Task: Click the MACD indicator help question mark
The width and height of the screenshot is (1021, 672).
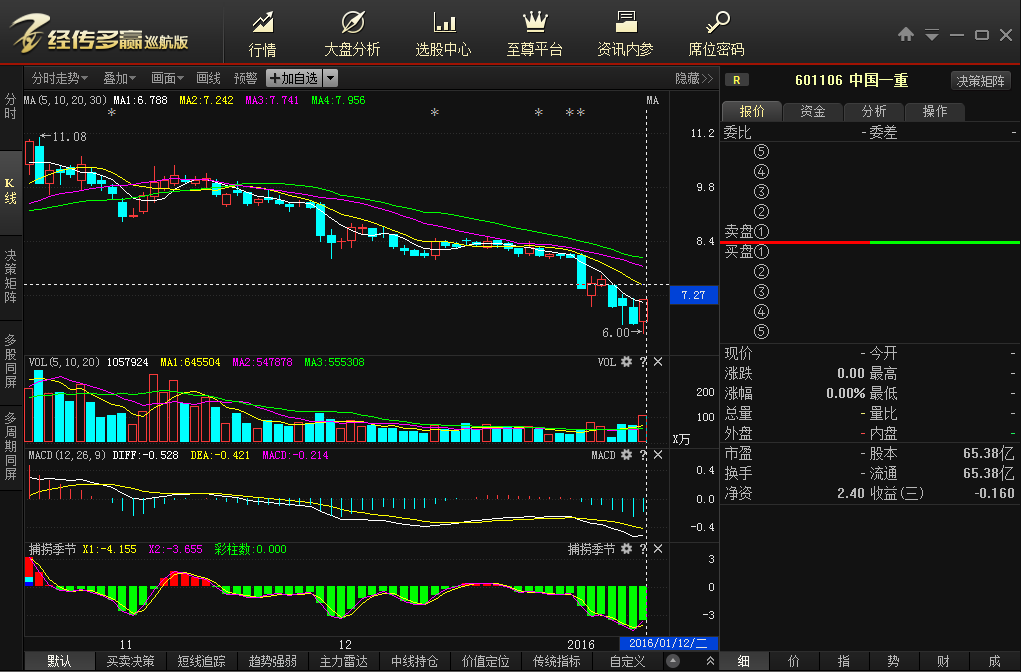Action: (643, 455)
